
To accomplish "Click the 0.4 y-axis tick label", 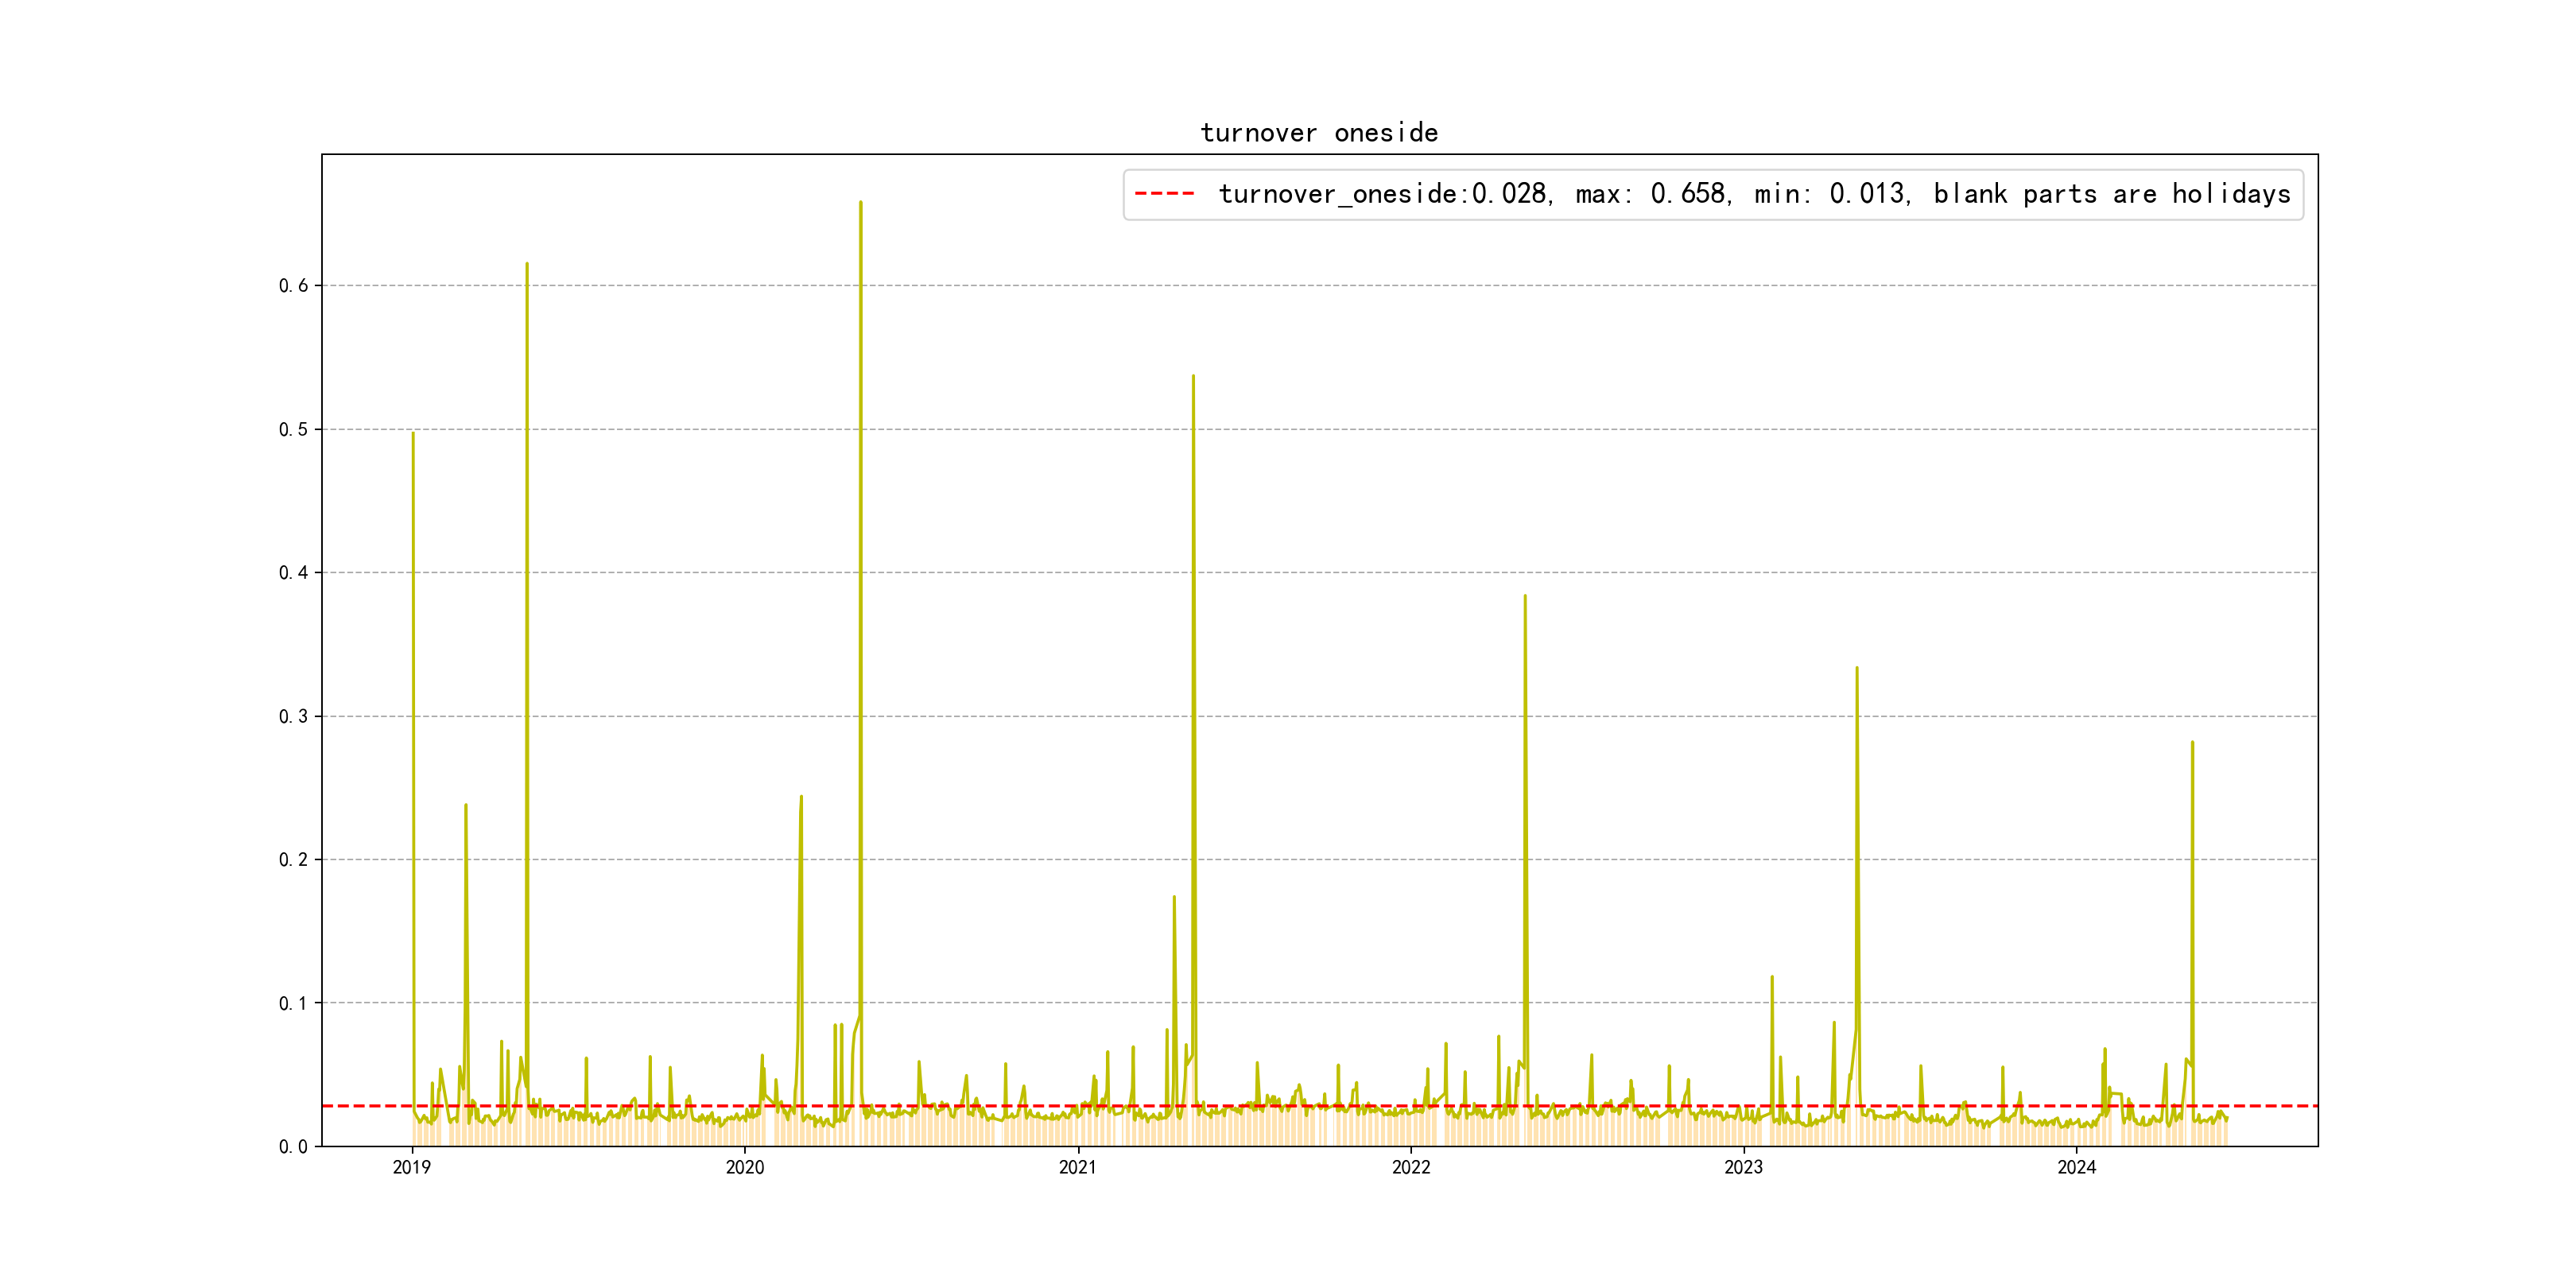I will (x=293, y=573).
